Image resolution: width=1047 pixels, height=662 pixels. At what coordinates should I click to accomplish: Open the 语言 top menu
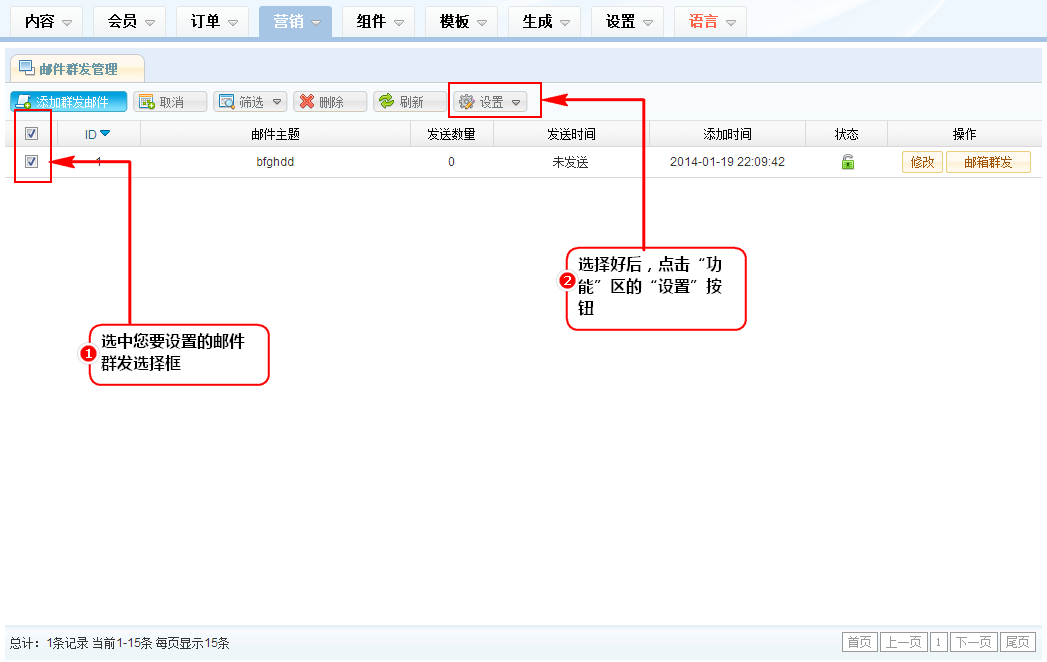point(709,21)
